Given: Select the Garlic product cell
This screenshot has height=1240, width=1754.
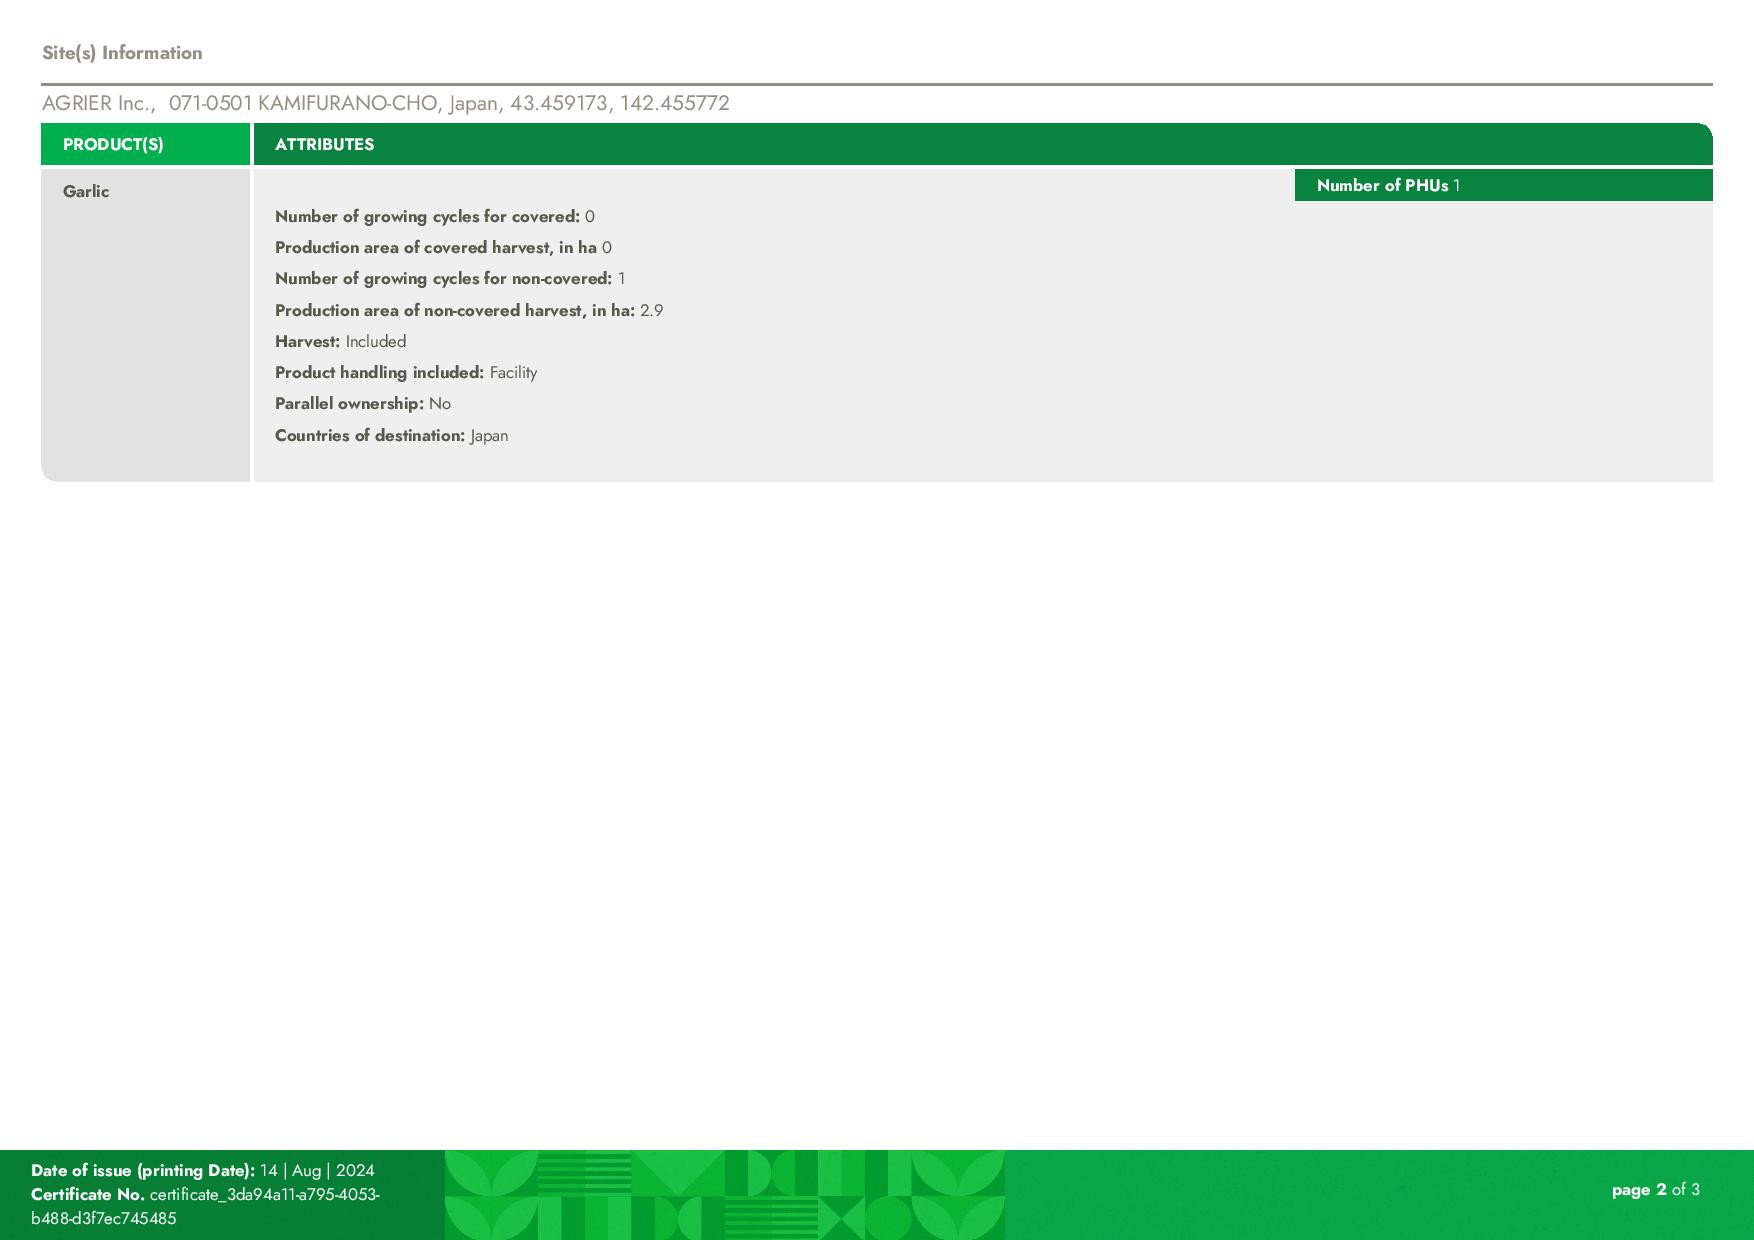Looking at the screenshot, I should [x=145, y=325].
